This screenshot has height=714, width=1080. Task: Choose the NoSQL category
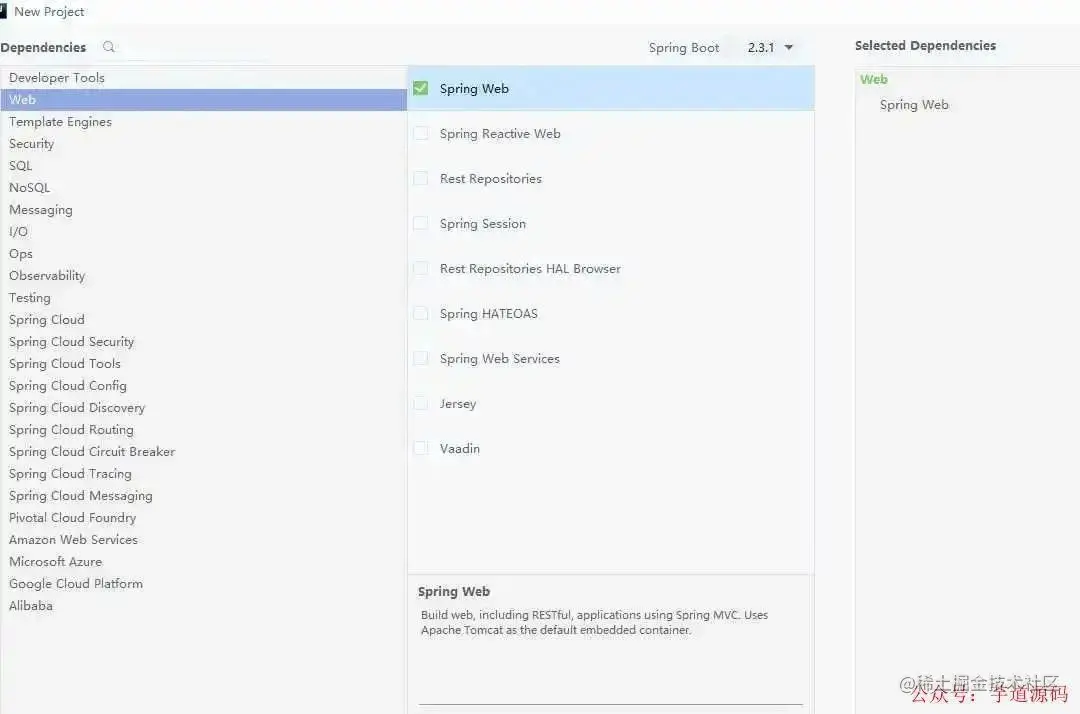pos(204,188)
